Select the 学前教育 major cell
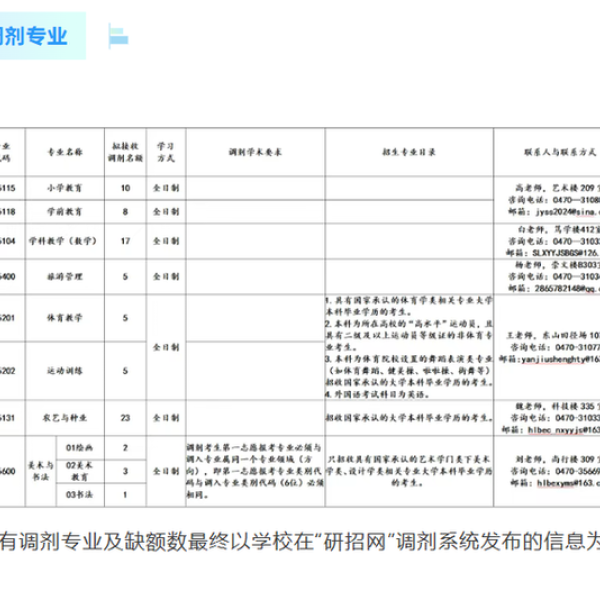Screen dimensions: 600x600 coord(65,212)
